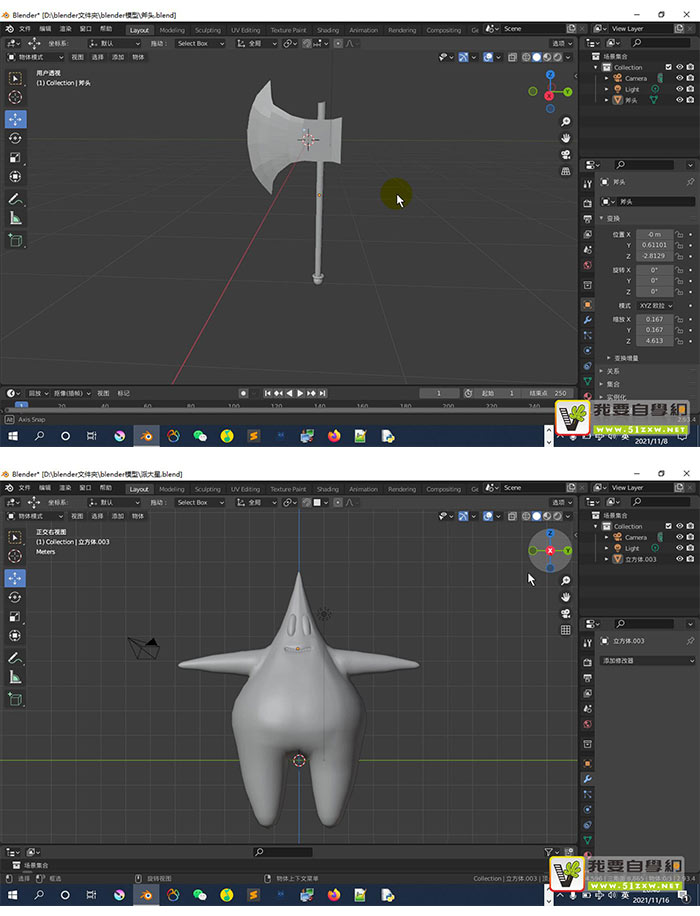The image size is (700, 916).
Task: Switch to Sculpting tab in 派大星.blend window
Action: click(x=208, y=489)
